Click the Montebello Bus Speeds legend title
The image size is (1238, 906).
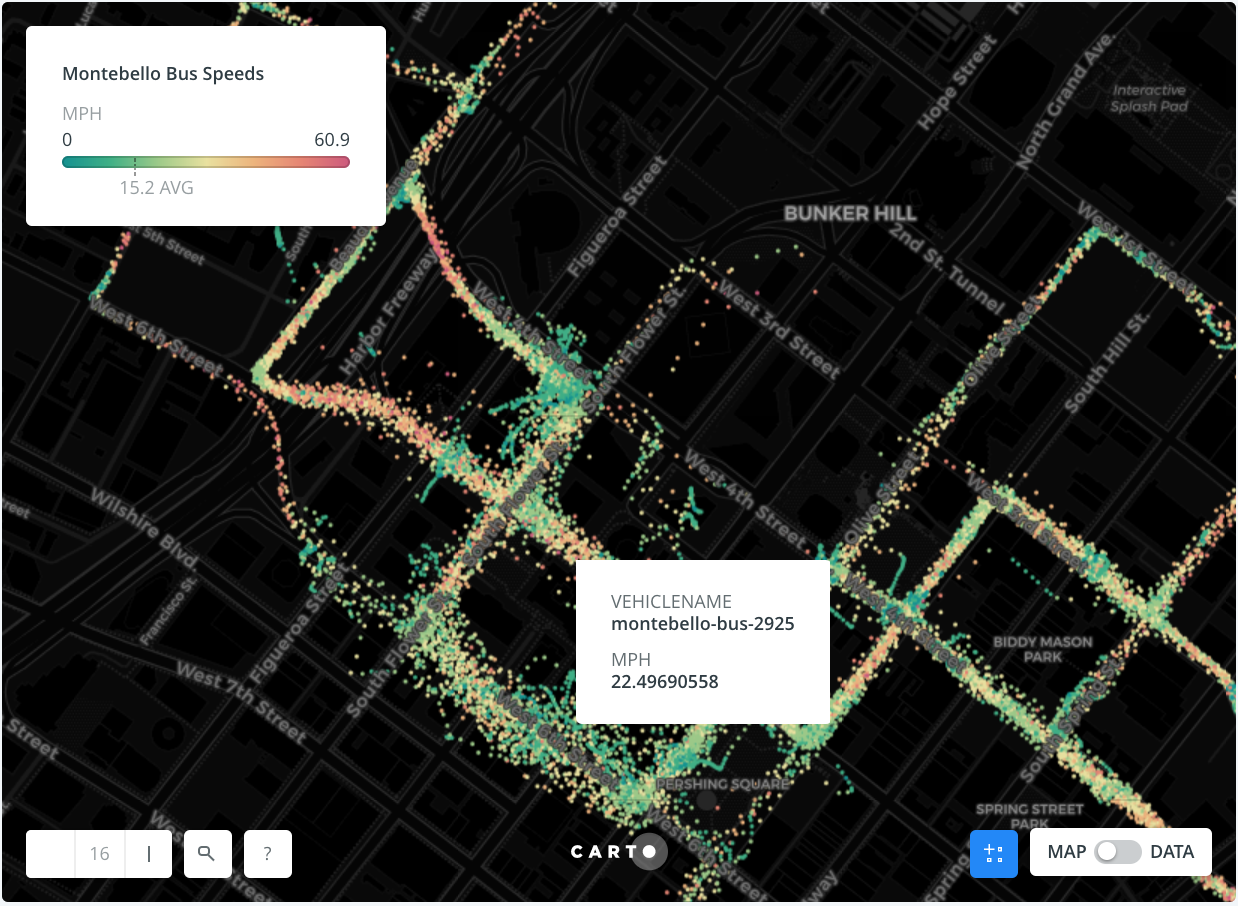pyautogui.click(x=163, y=73)
